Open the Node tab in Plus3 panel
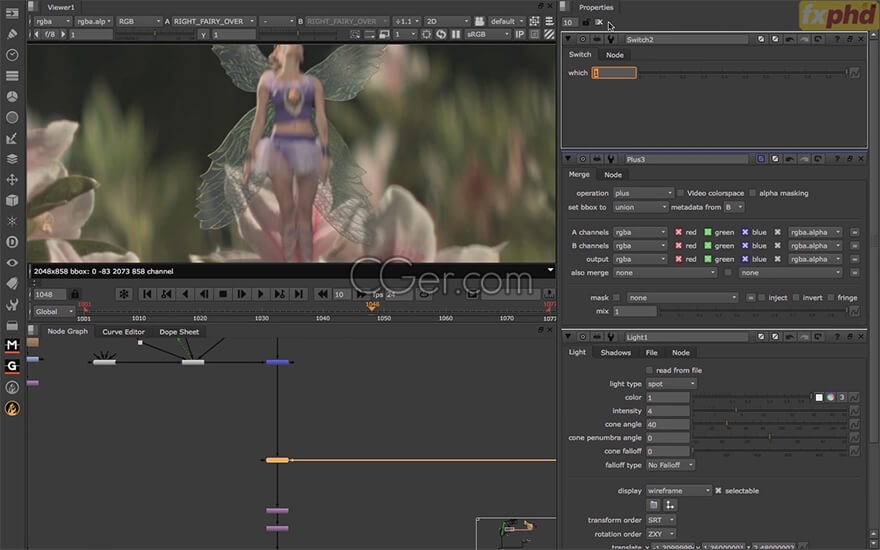Image resolution: width=880 pixels, height=550 pixels. coord(613,175)
